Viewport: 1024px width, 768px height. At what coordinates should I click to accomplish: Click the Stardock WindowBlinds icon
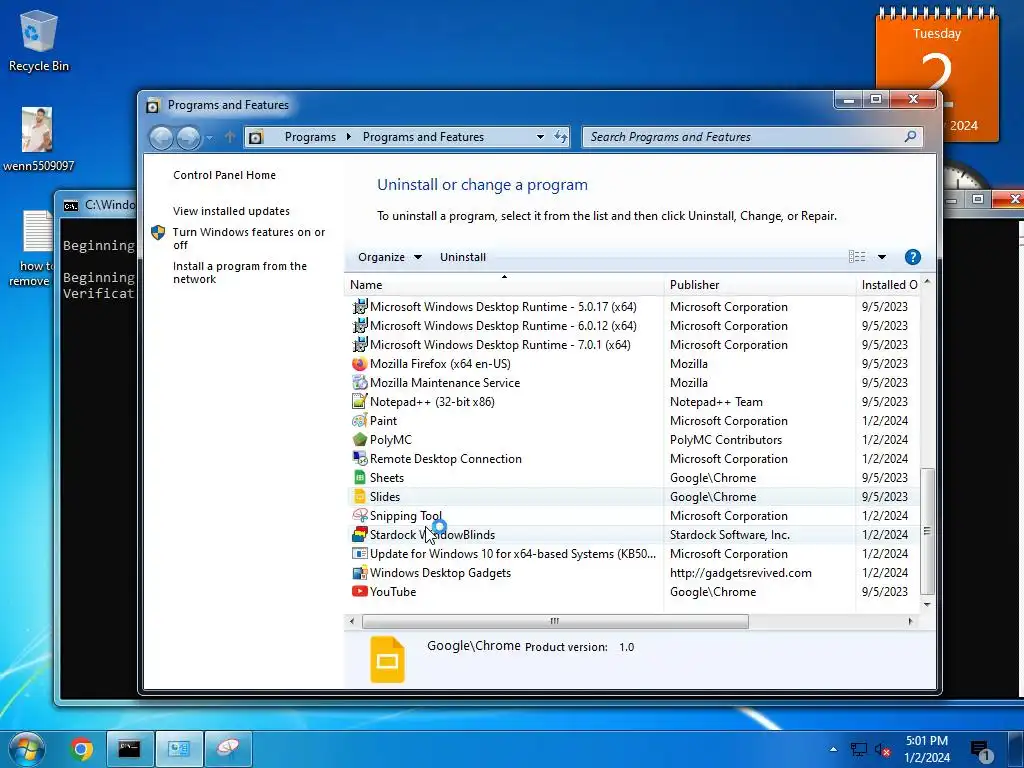point(359,534)
